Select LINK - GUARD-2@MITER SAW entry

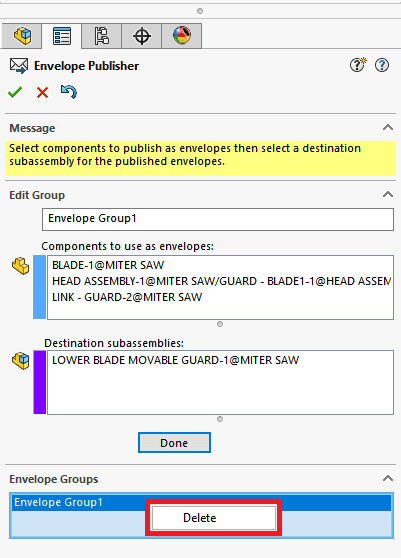(x=127, y=297)
